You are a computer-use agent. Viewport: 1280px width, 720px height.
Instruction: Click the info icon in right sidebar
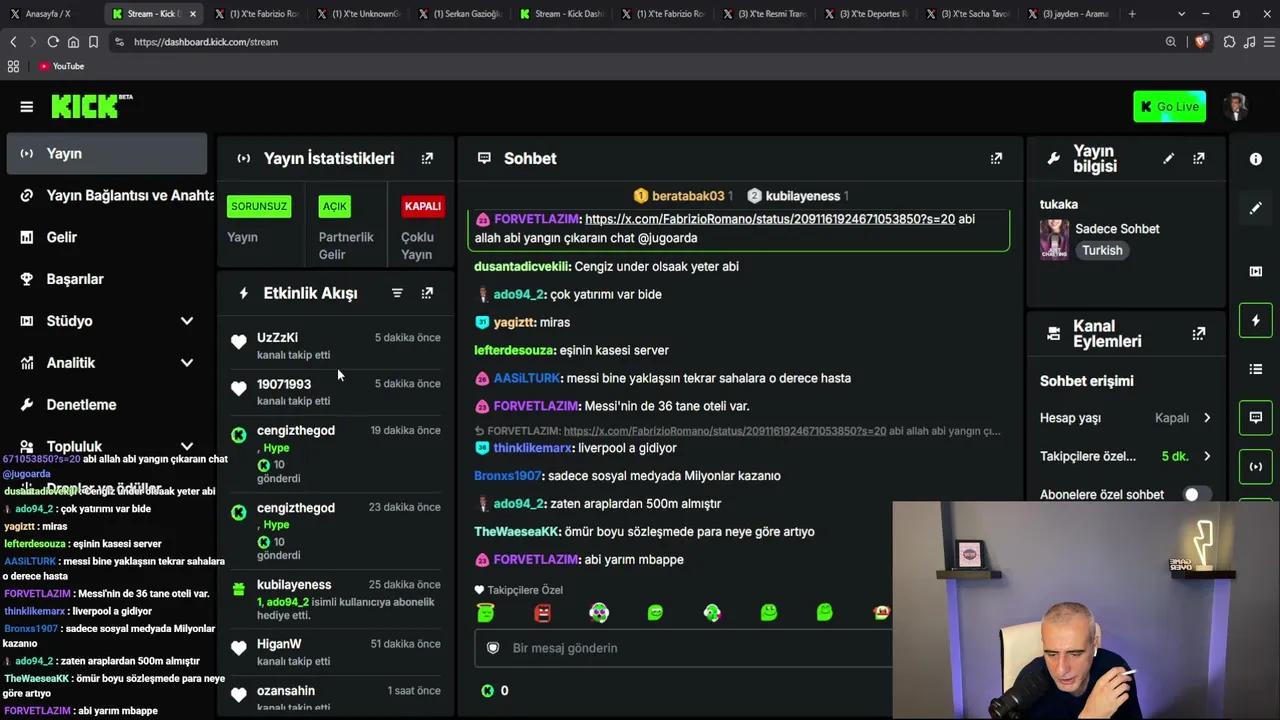1256,159
